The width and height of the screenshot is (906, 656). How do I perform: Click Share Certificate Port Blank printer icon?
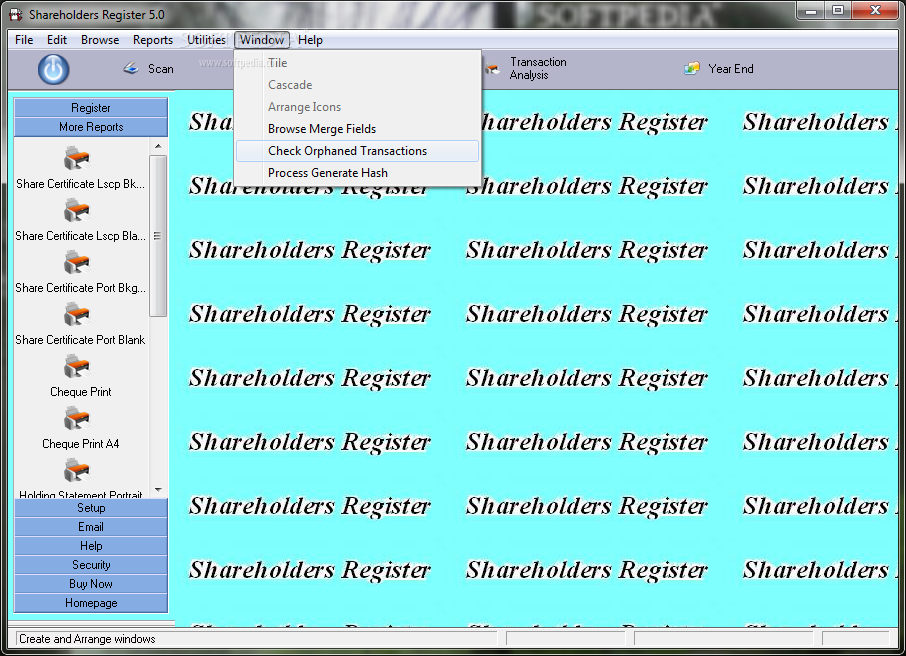(77, 314)
